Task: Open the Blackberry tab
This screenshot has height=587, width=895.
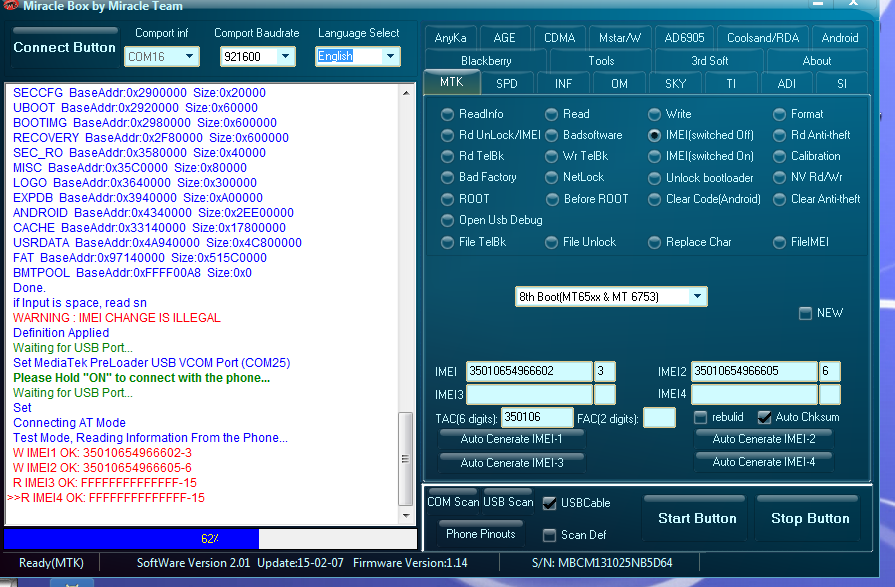Action: tap(486, 61)
